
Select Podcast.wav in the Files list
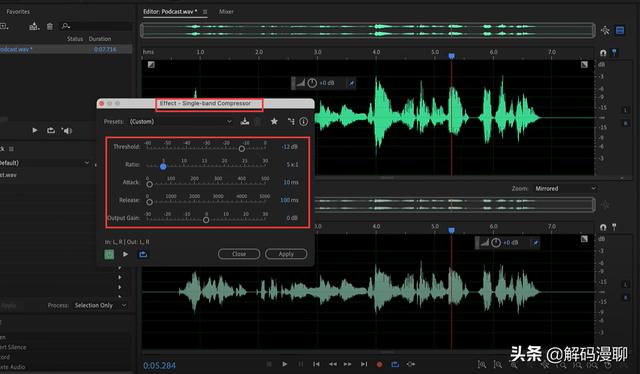coord(66,49)
